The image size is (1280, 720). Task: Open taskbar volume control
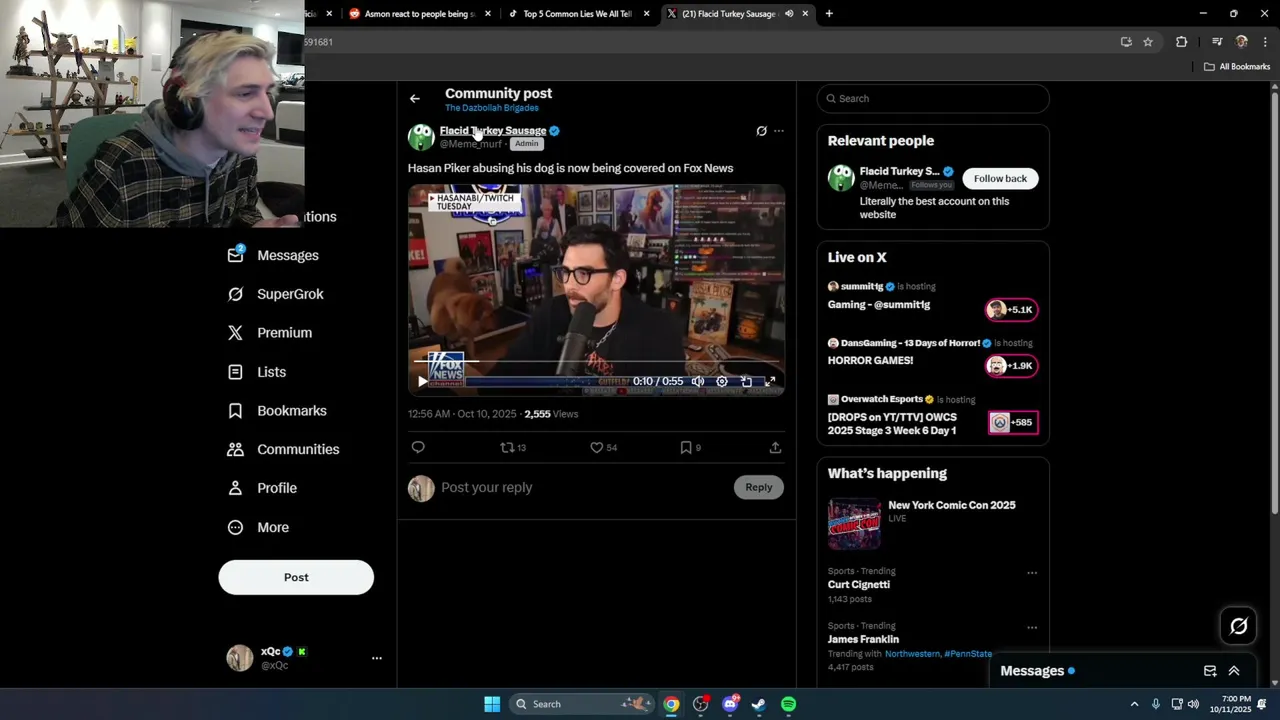[1193, 704]
